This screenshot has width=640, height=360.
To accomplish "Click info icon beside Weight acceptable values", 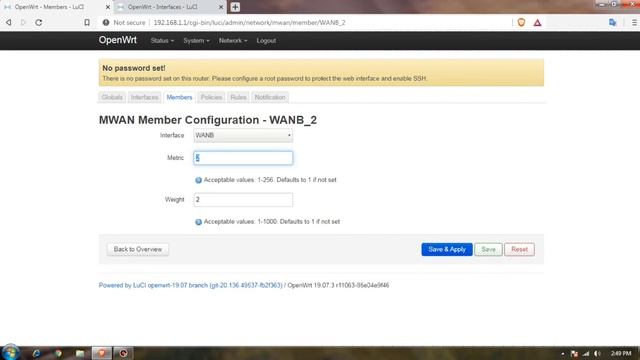I will [198, 222].
